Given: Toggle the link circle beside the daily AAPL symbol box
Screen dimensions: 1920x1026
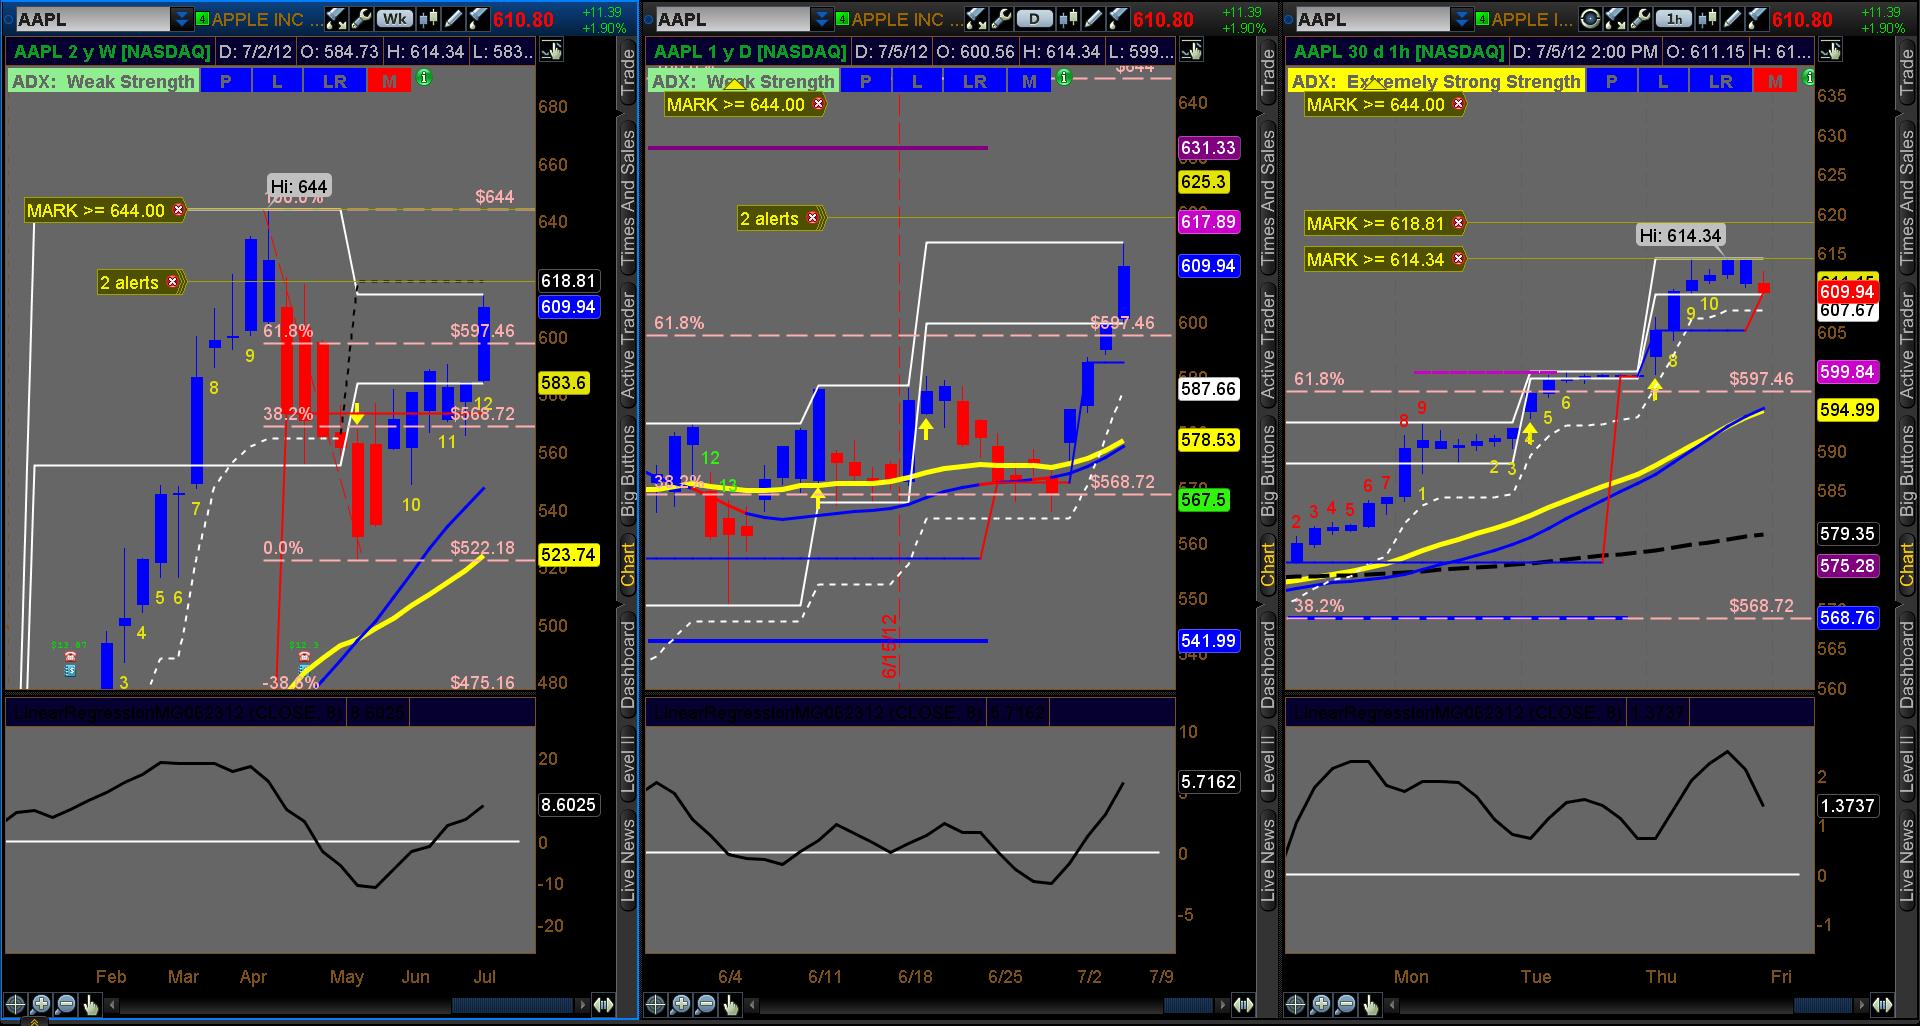Looking at the screenshot, I should tap(649, 19).
